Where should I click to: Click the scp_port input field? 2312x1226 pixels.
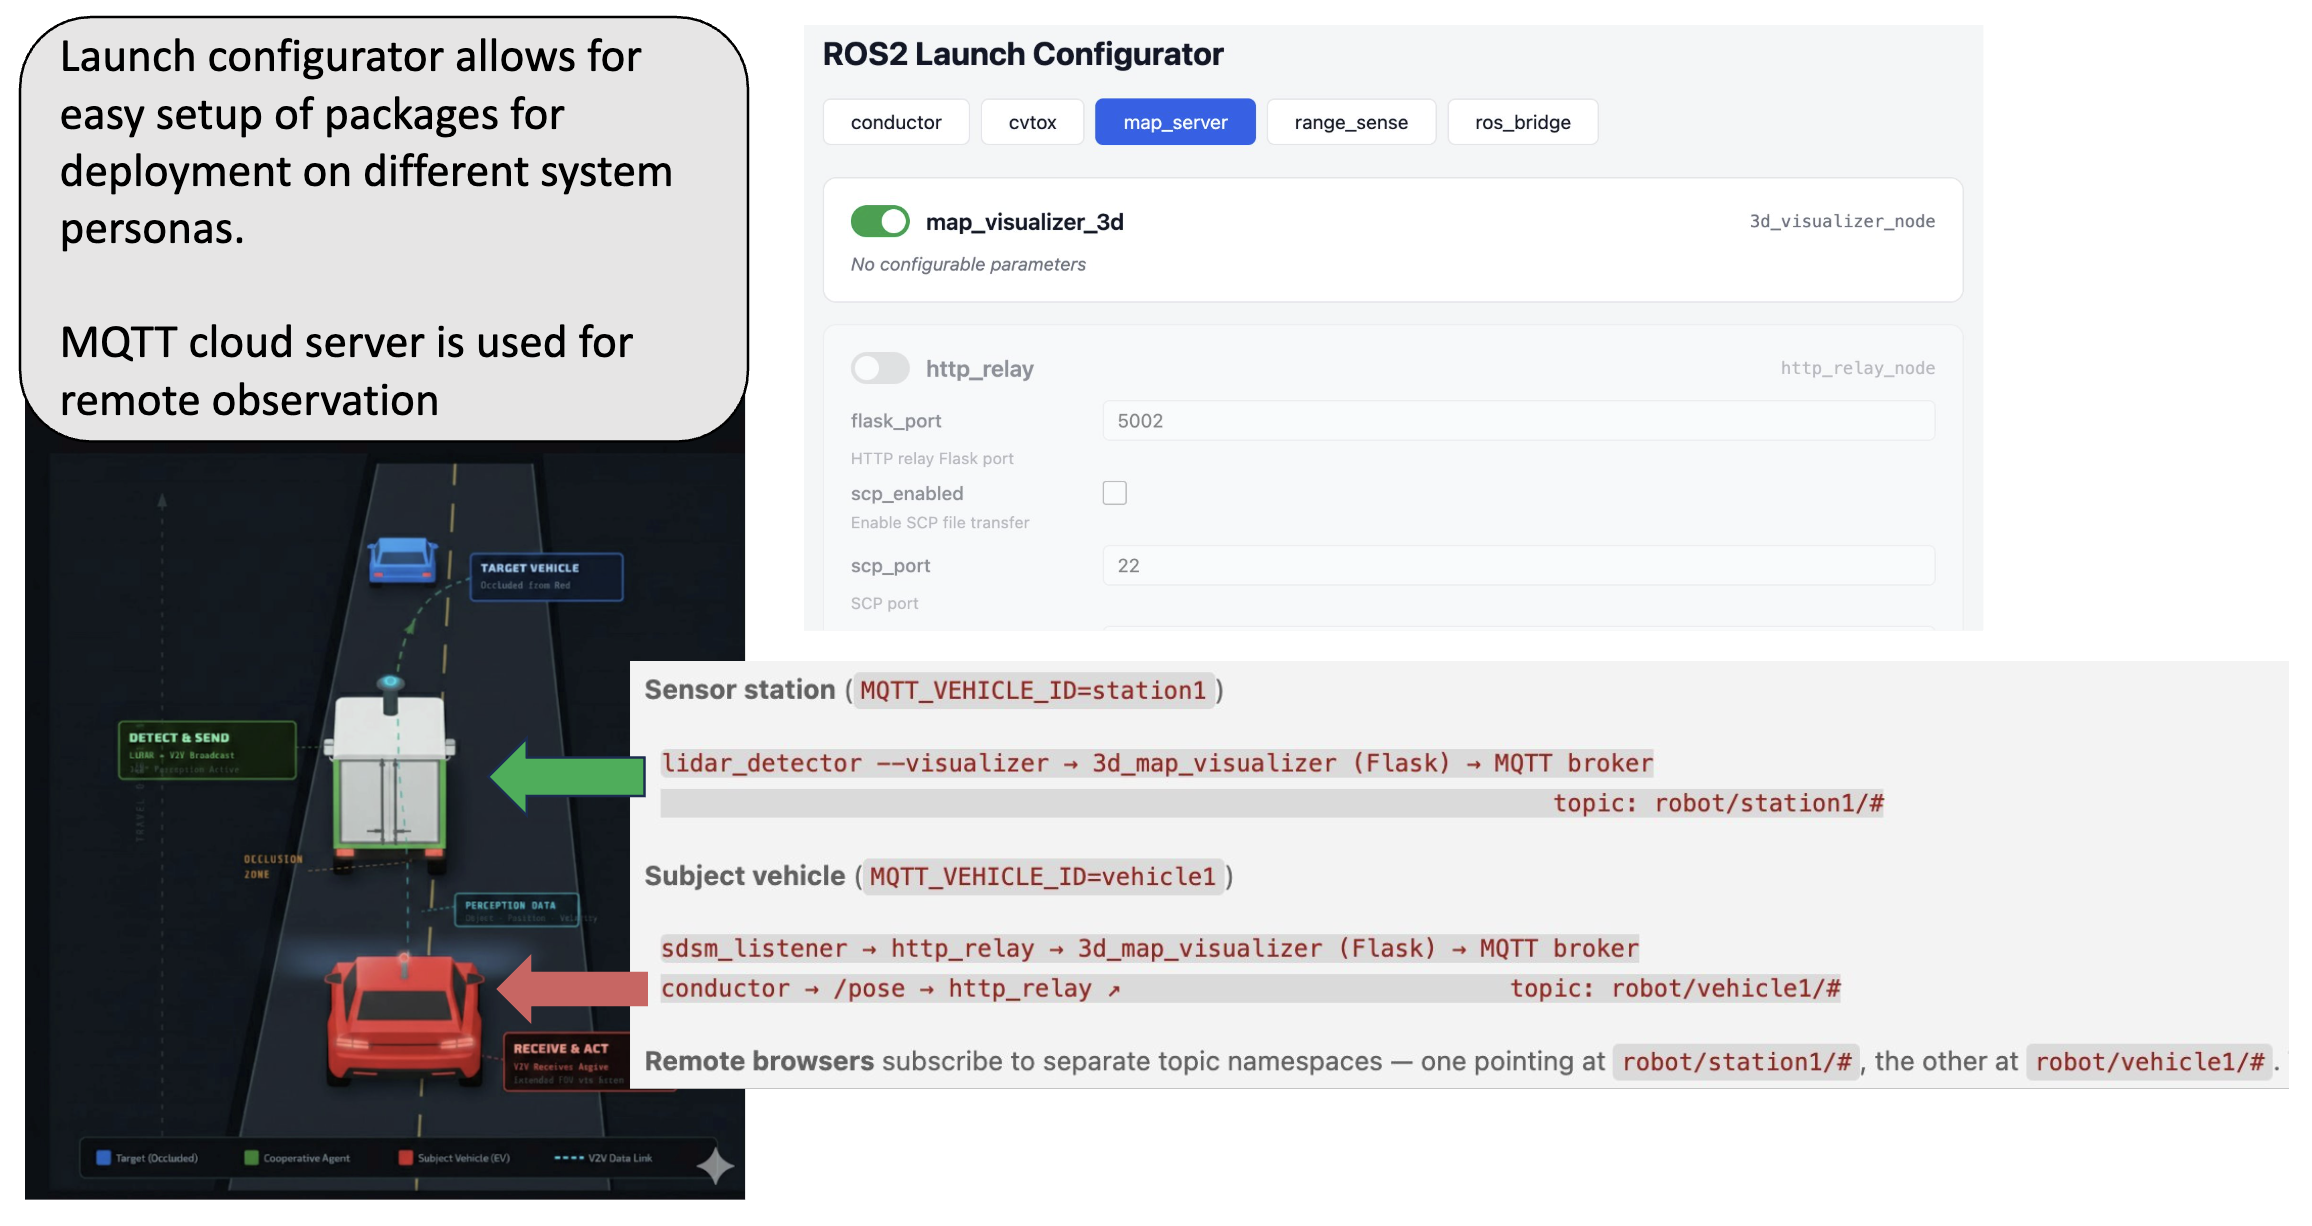pos(1517,566)
